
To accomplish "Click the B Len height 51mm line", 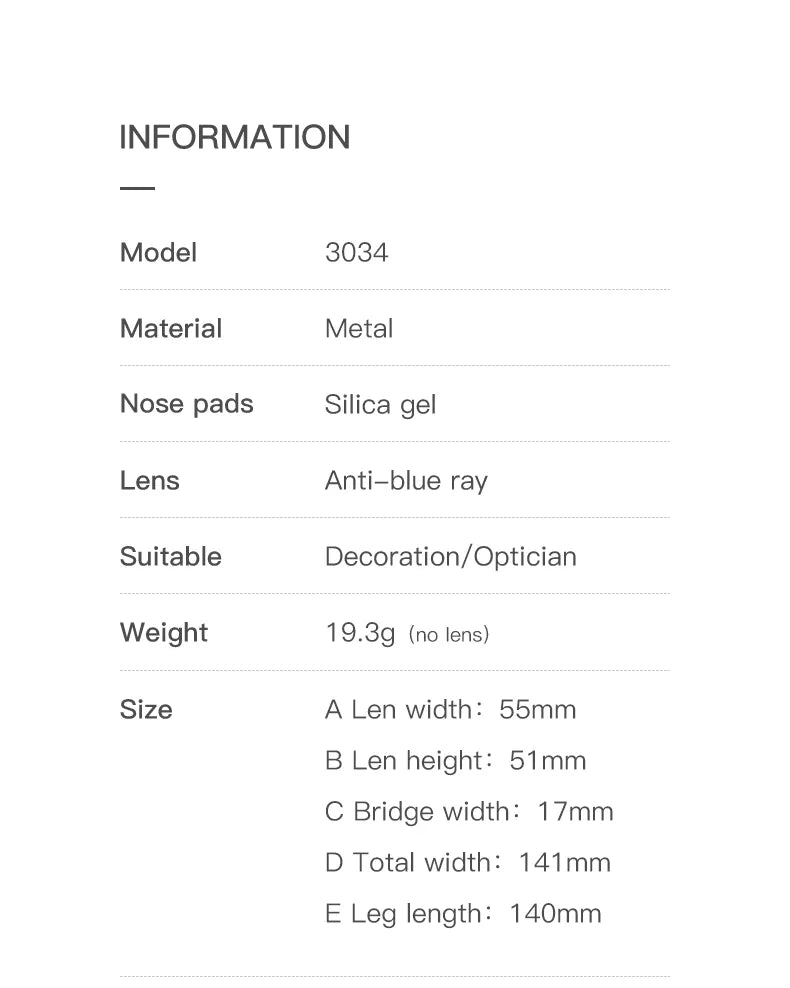I will [x=455, y=761].
